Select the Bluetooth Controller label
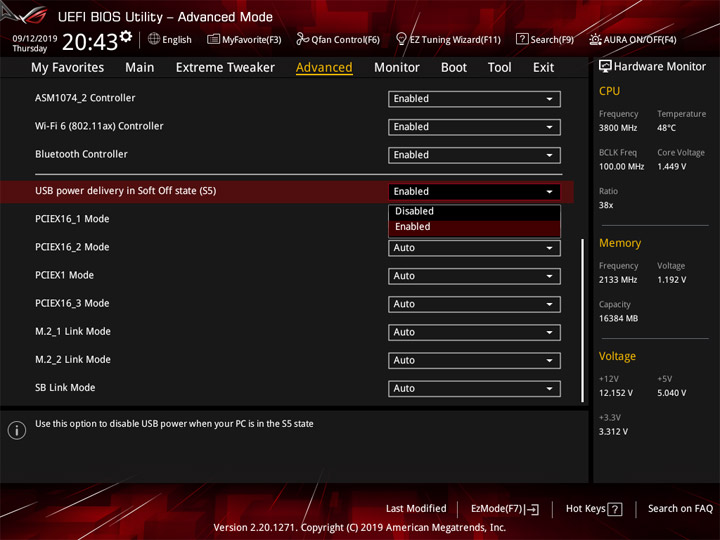 [x=81, y=154]
